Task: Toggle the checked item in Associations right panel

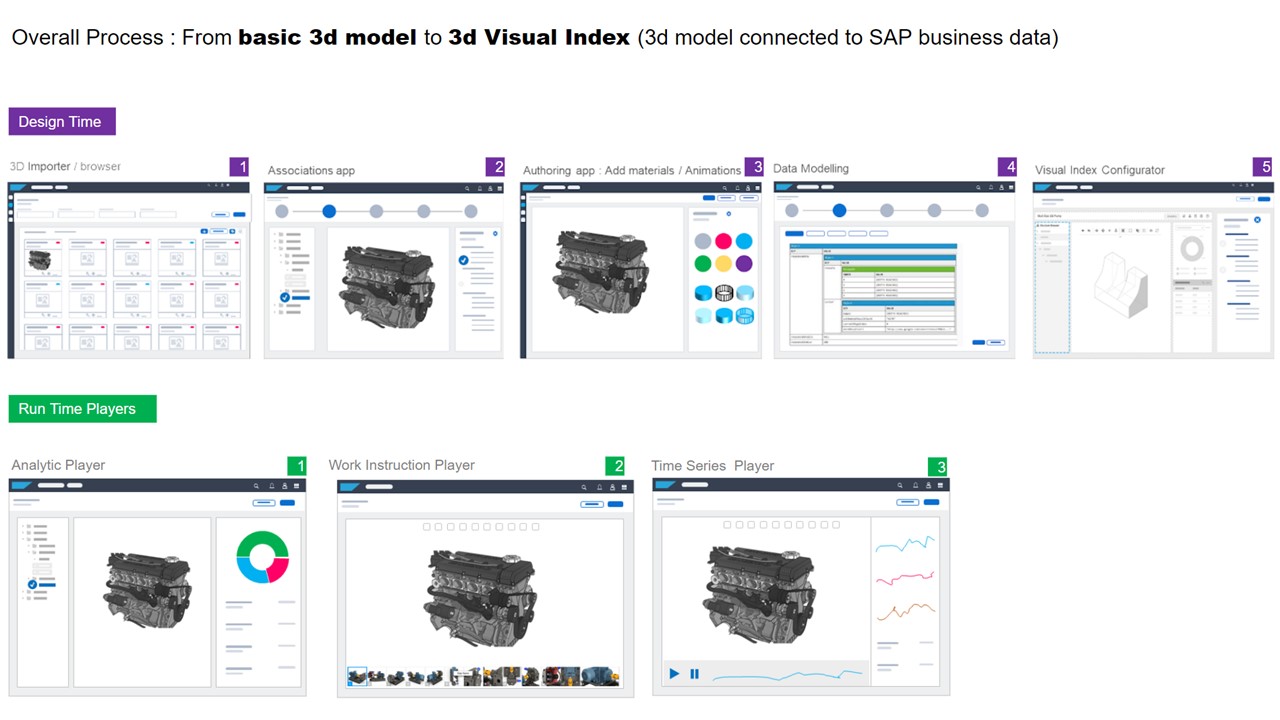Action: point(463,260)
